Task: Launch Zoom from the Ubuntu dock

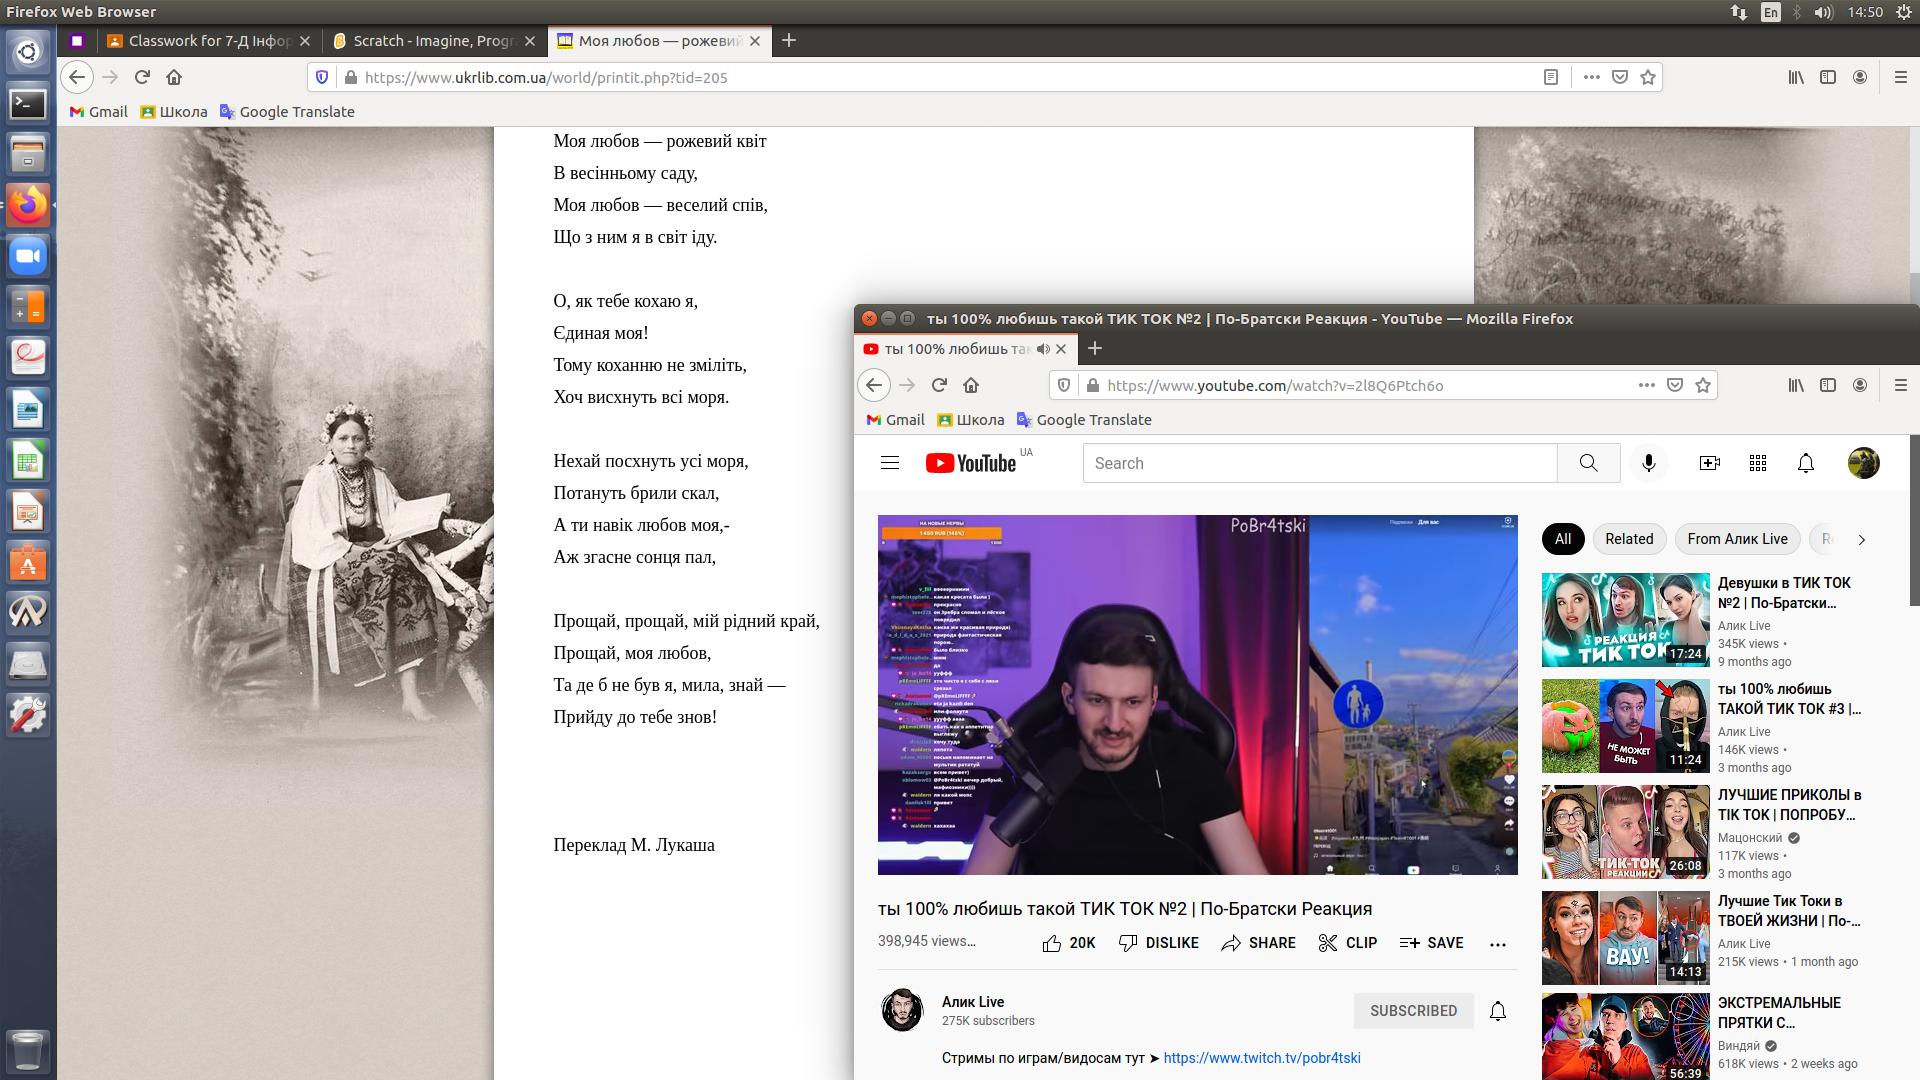Action: 28,257
